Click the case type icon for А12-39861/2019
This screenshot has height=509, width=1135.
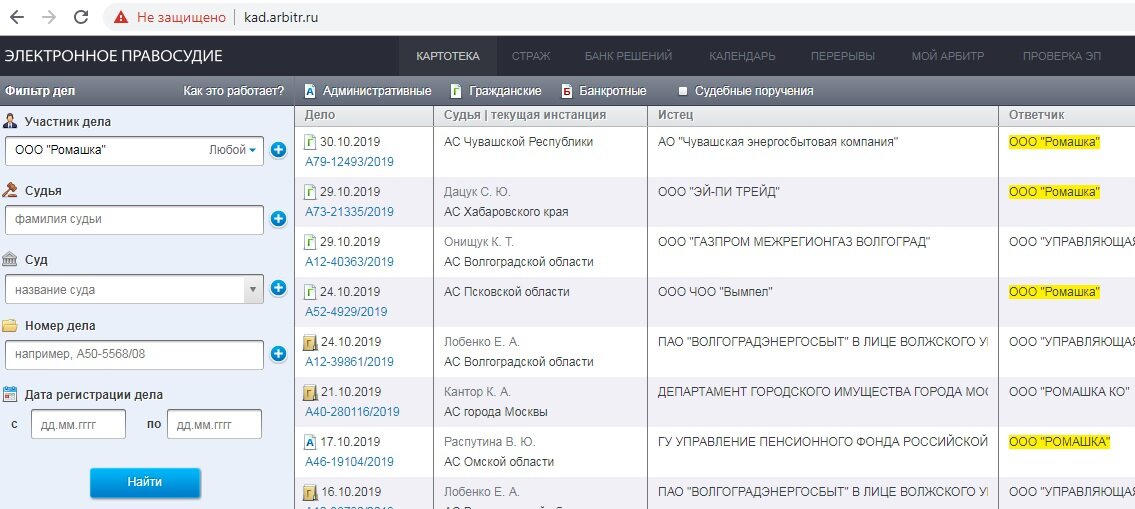310,342
